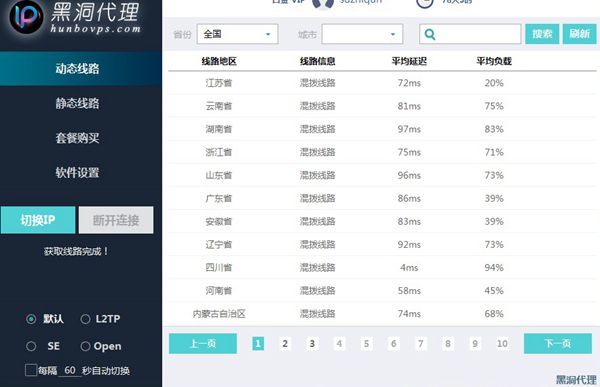Image resolution: width=600 pixels, height=387 pixels.
Task: Select the 河南省 line row
Action: coord(382,291)
